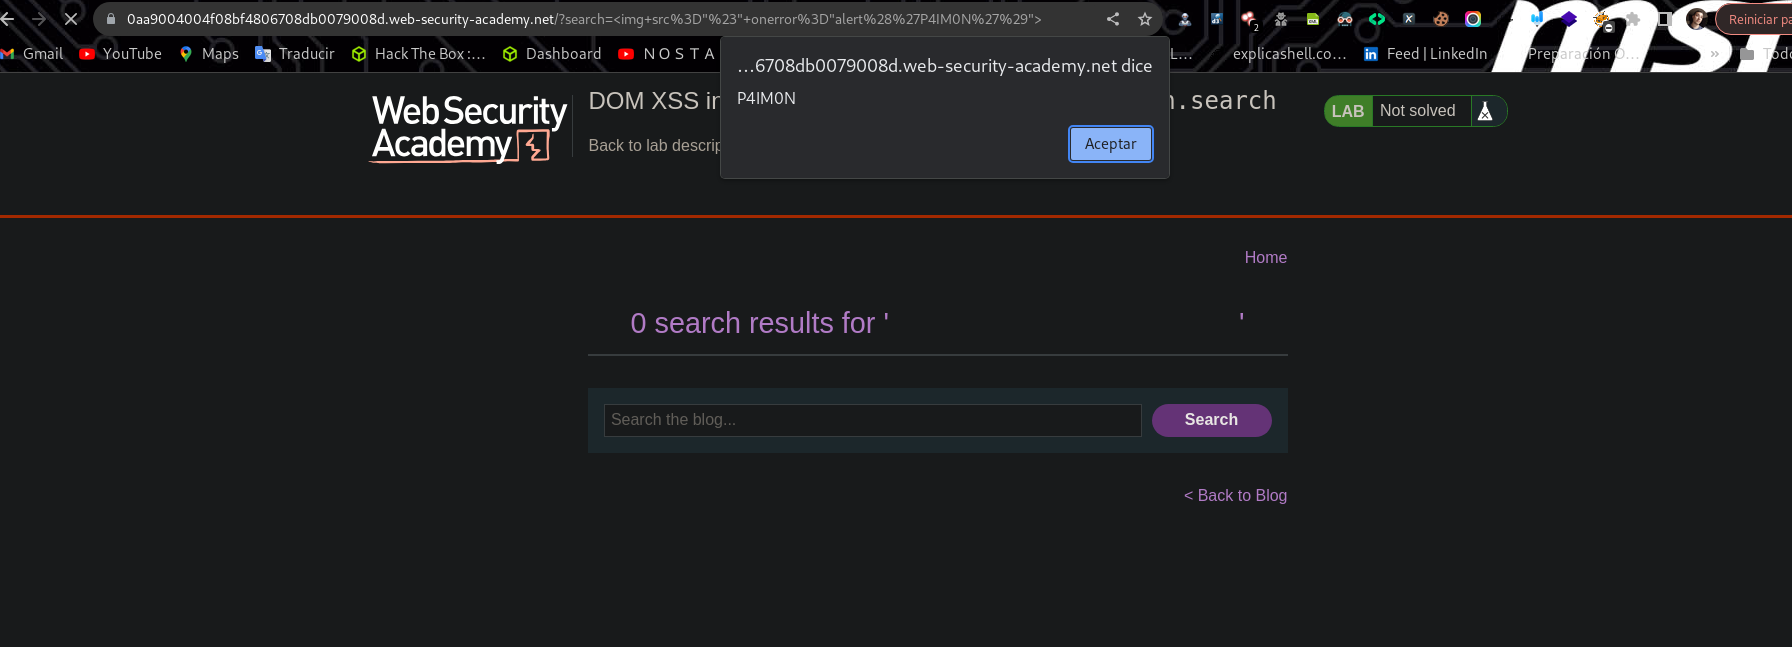
Task: Click the Reiniciar update button
Action: click(1756, 19)
